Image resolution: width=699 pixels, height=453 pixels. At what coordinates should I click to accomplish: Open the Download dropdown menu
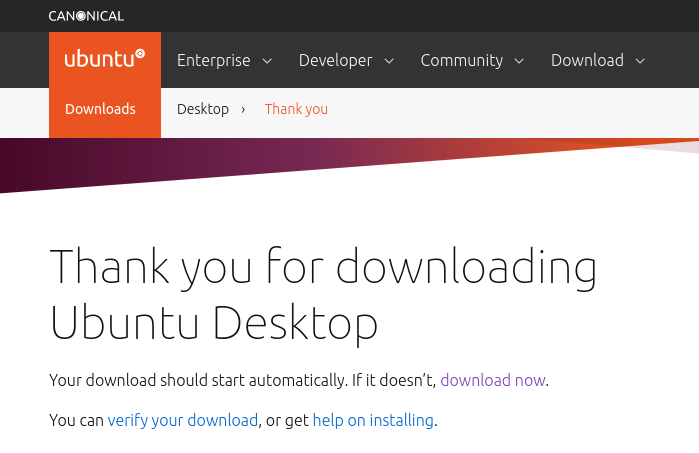tap(598, 60)
